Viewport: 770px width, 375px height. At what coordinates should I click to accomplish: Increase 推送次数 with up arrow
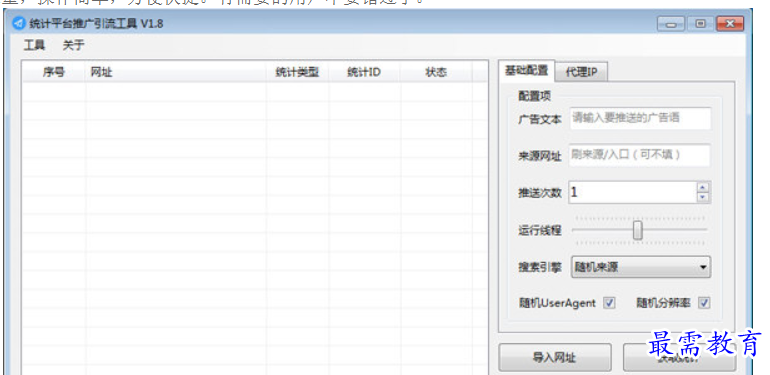(x=704, y=187)
